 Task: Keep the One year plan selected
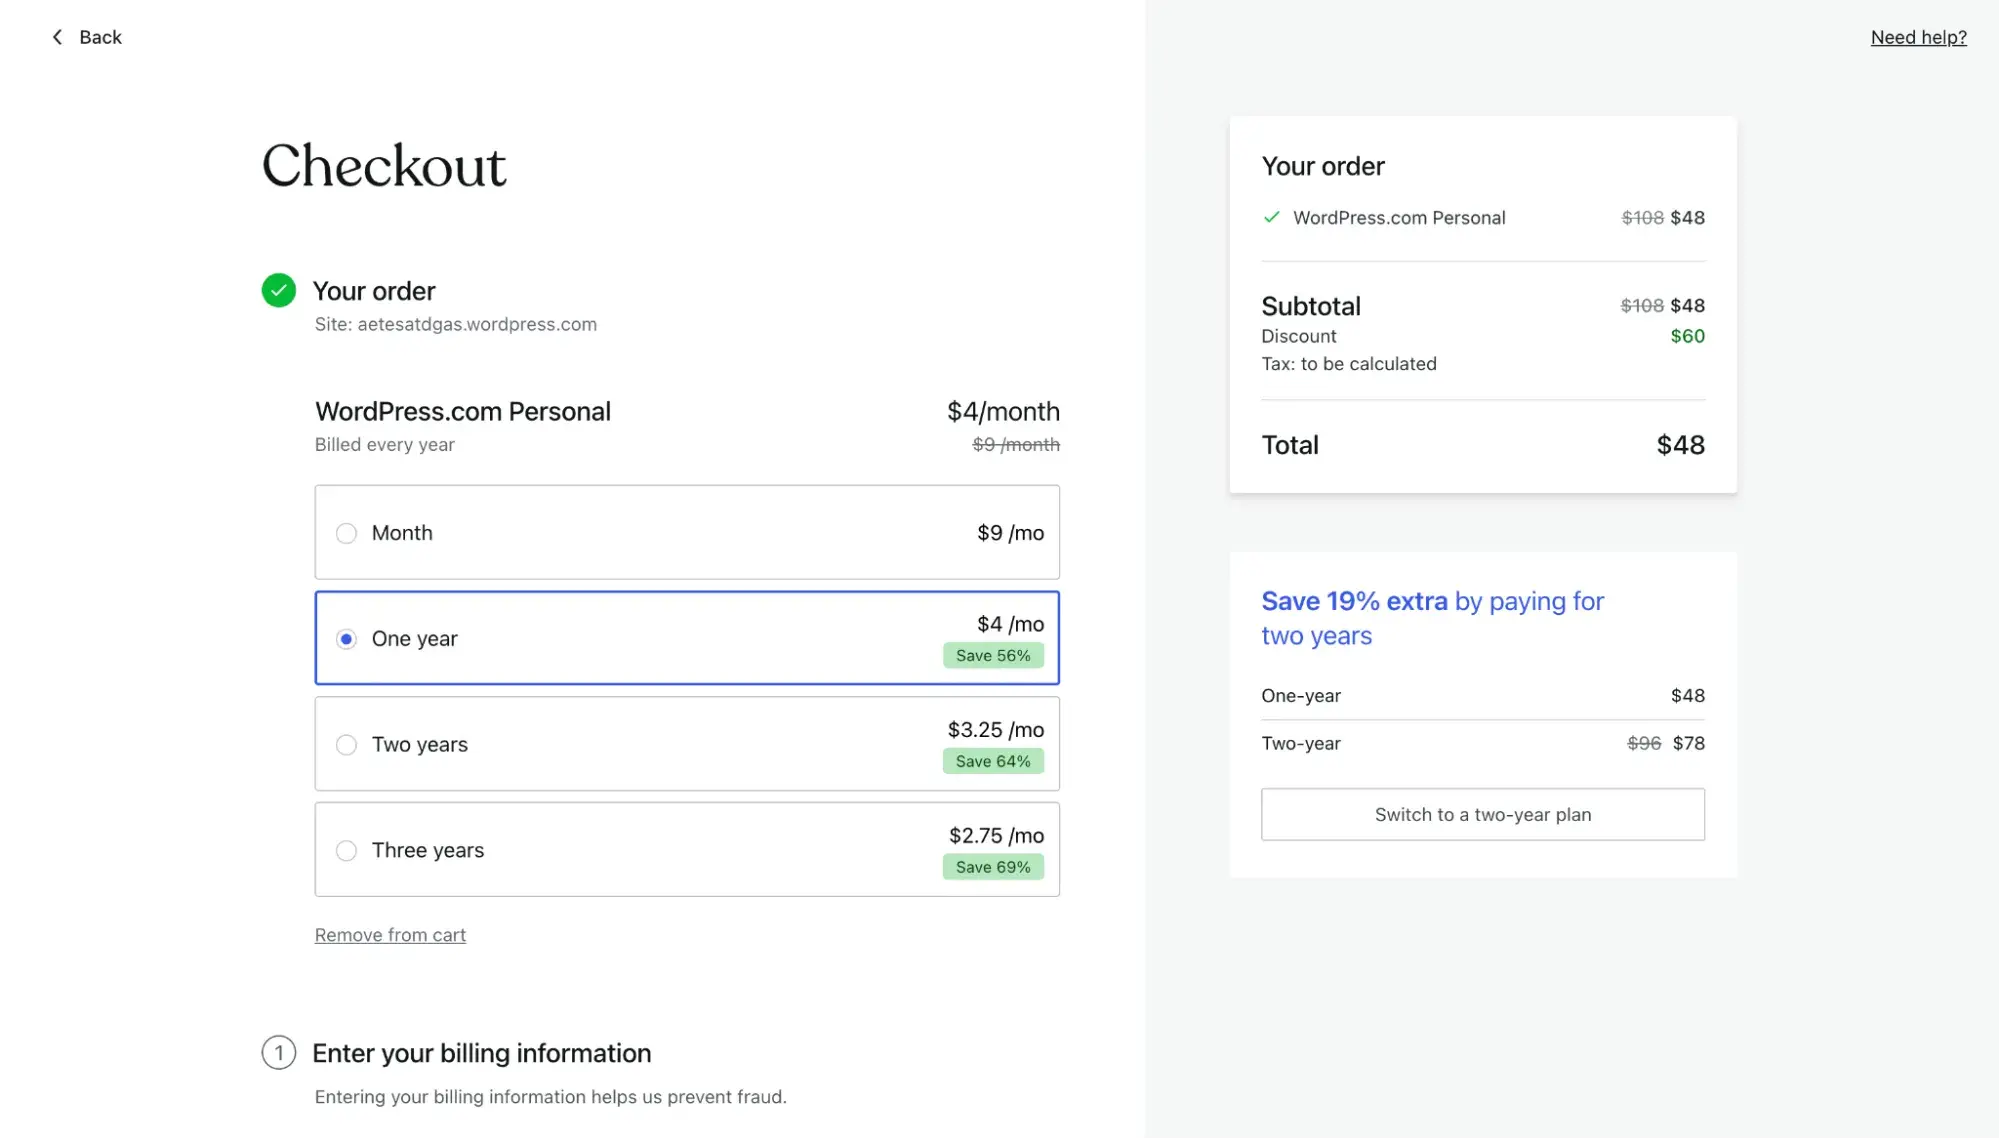[346, 638]
